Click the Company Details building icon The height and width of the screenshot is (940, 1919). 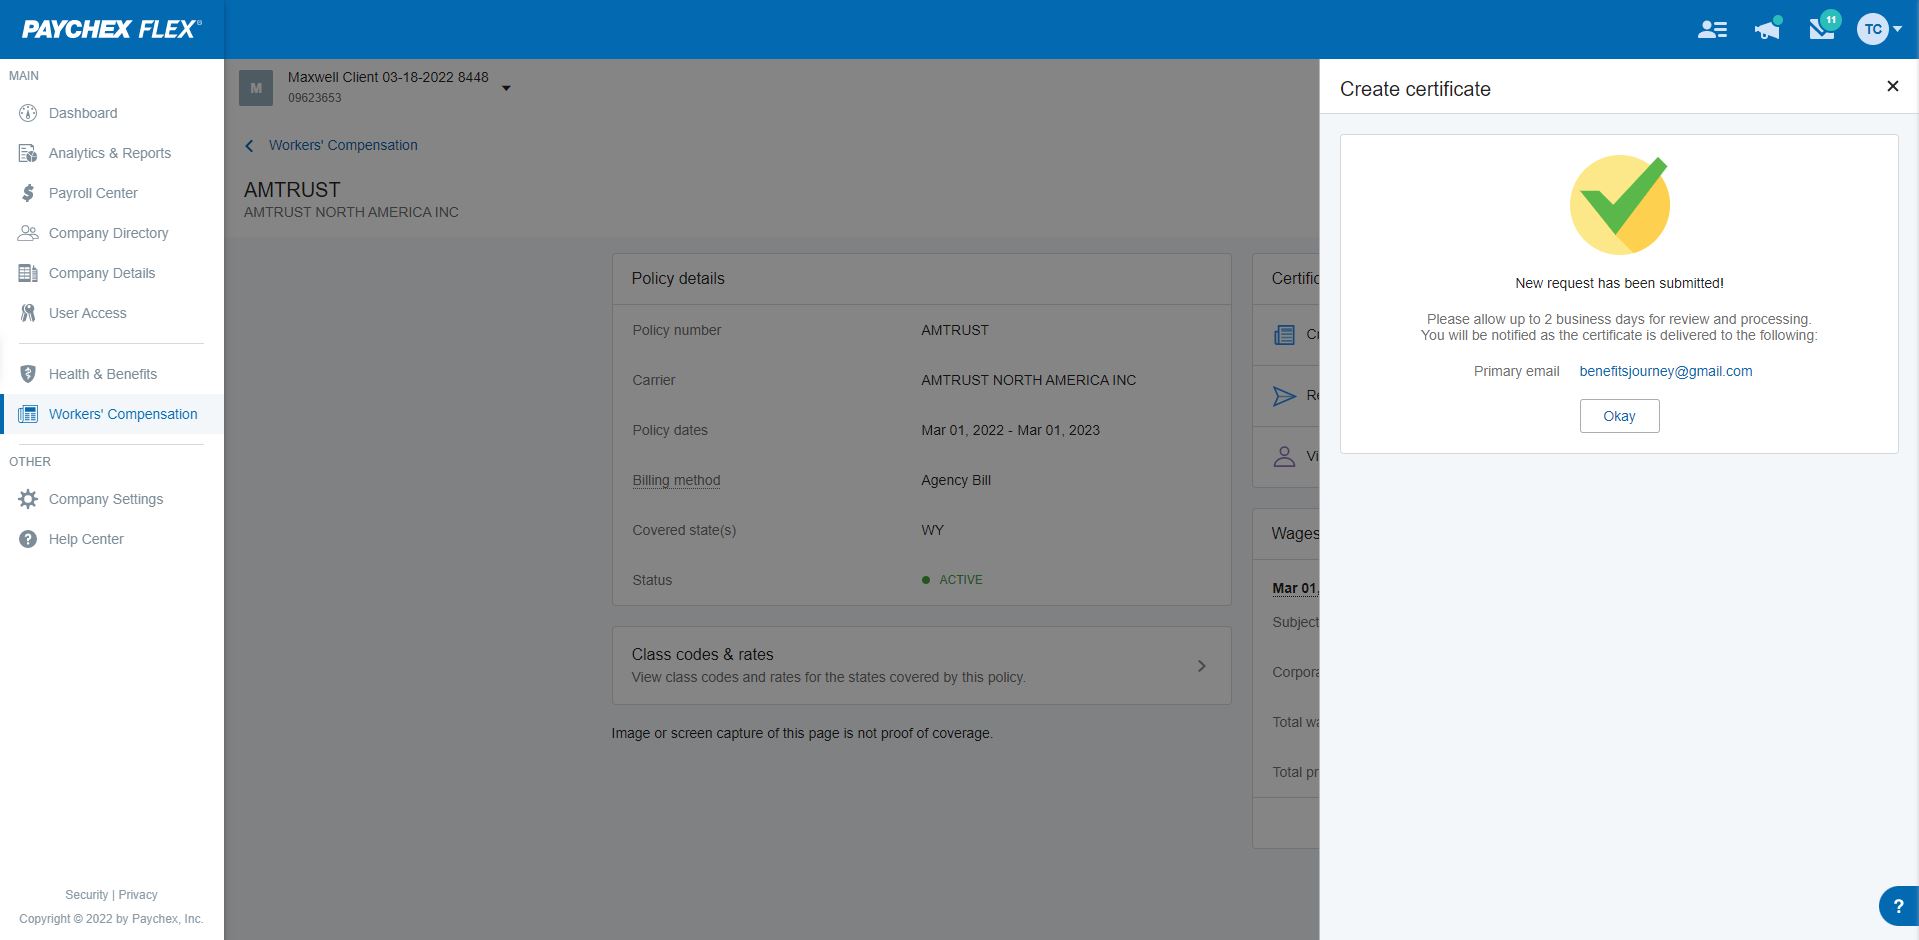tap(28, 273)
